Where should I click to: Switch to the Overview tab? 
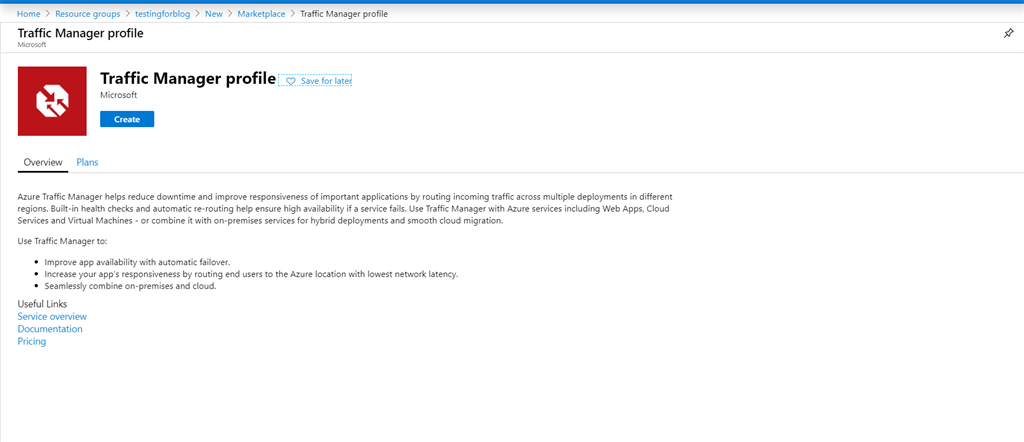click(43, 162)
